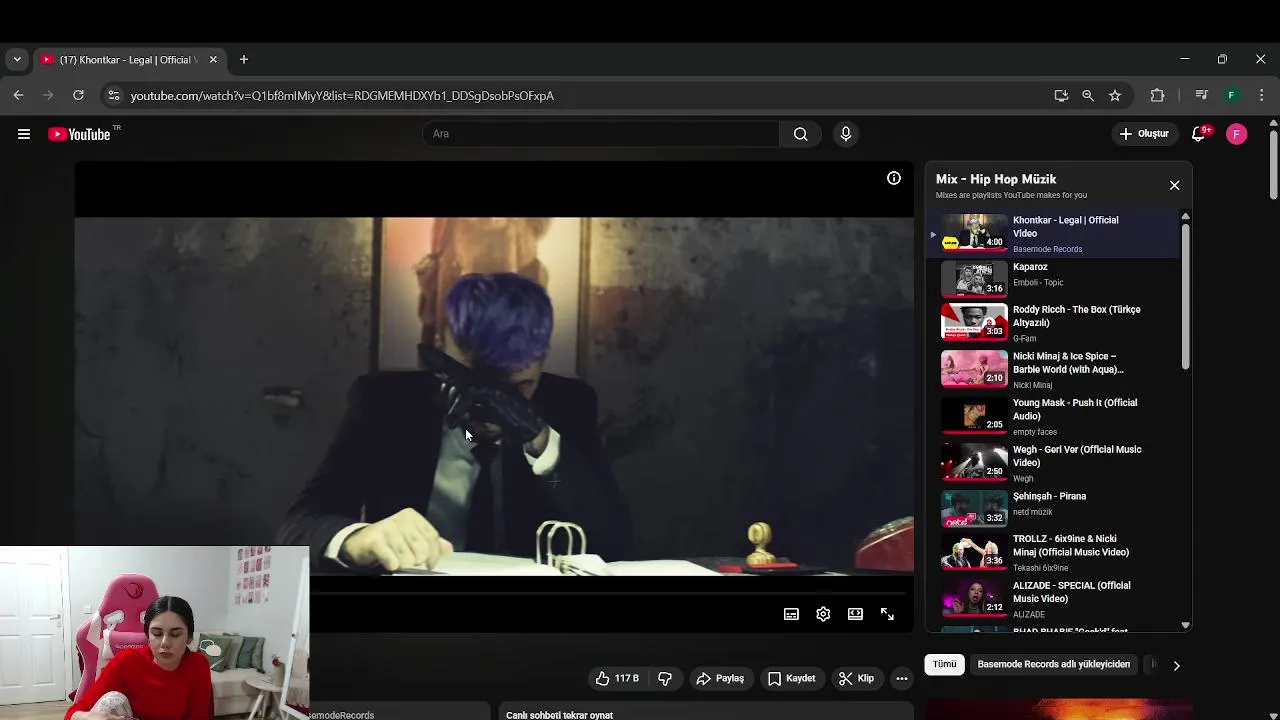Focus the Ara search field

pos(601,134)
